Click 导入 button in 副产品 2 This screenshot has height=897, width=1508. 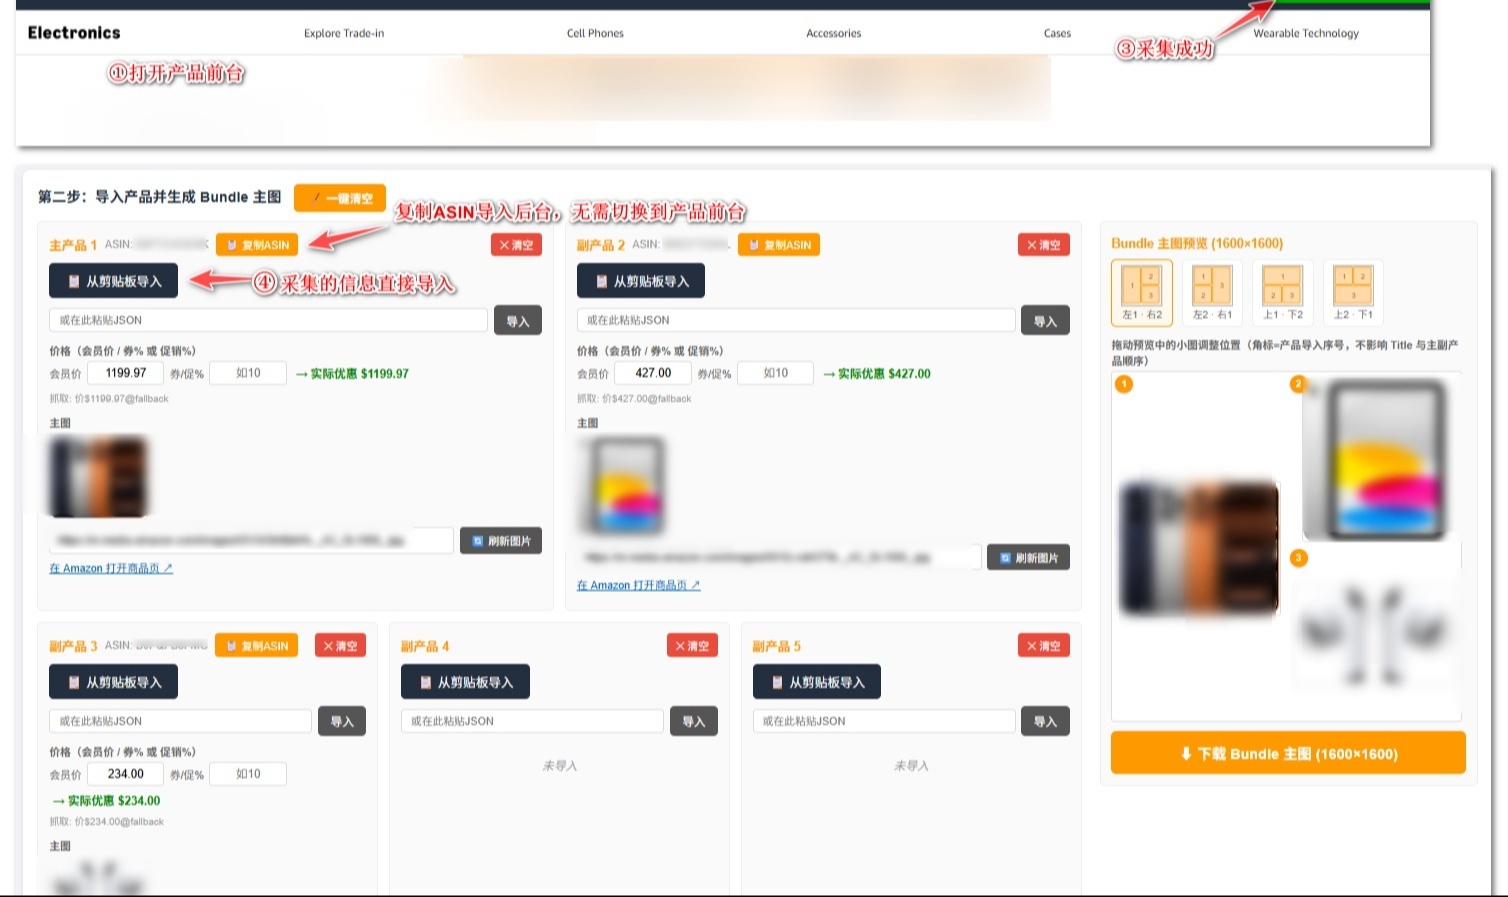[x=1045, y=321]
